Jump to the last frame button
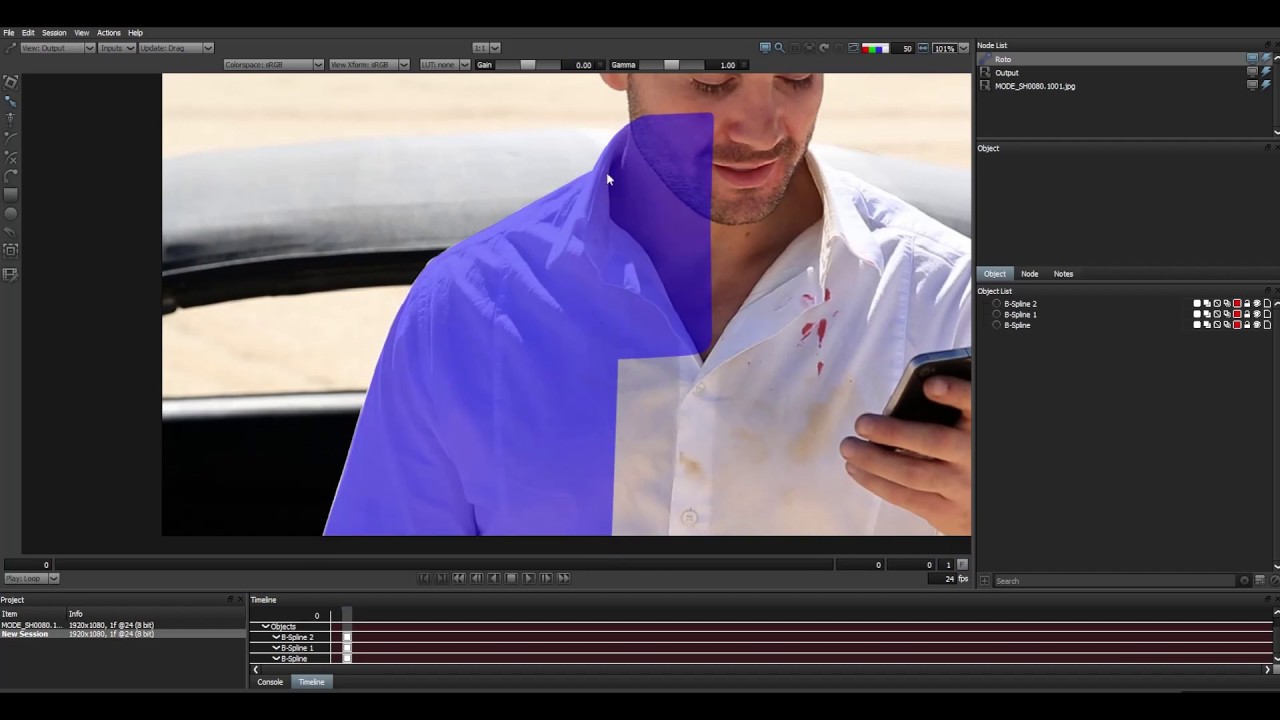The height and width of the screenshot is (720, 1280). (x=564, y=578)
